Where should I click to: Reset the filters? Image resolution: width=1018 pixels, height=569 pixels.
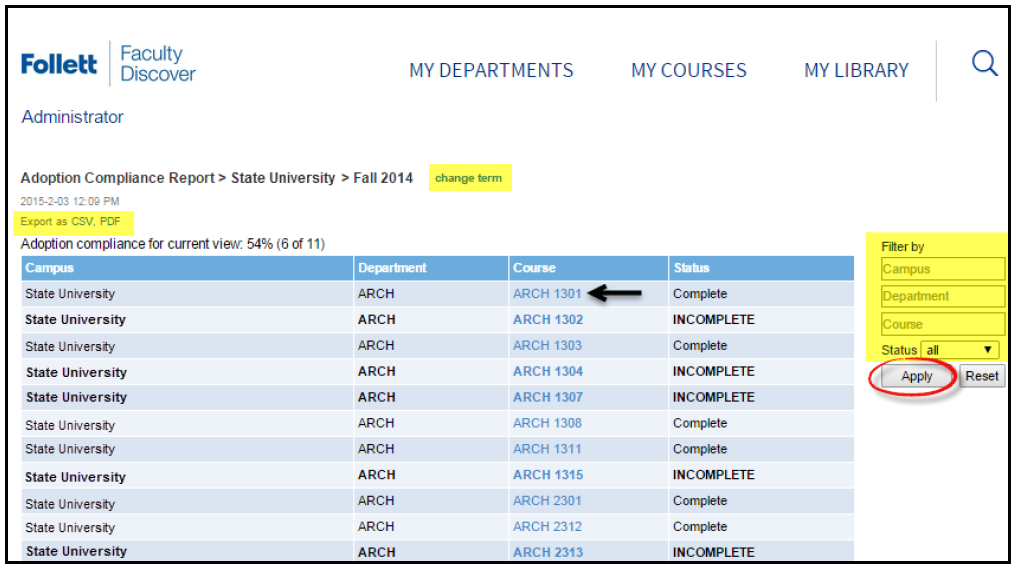click(982, 376)
